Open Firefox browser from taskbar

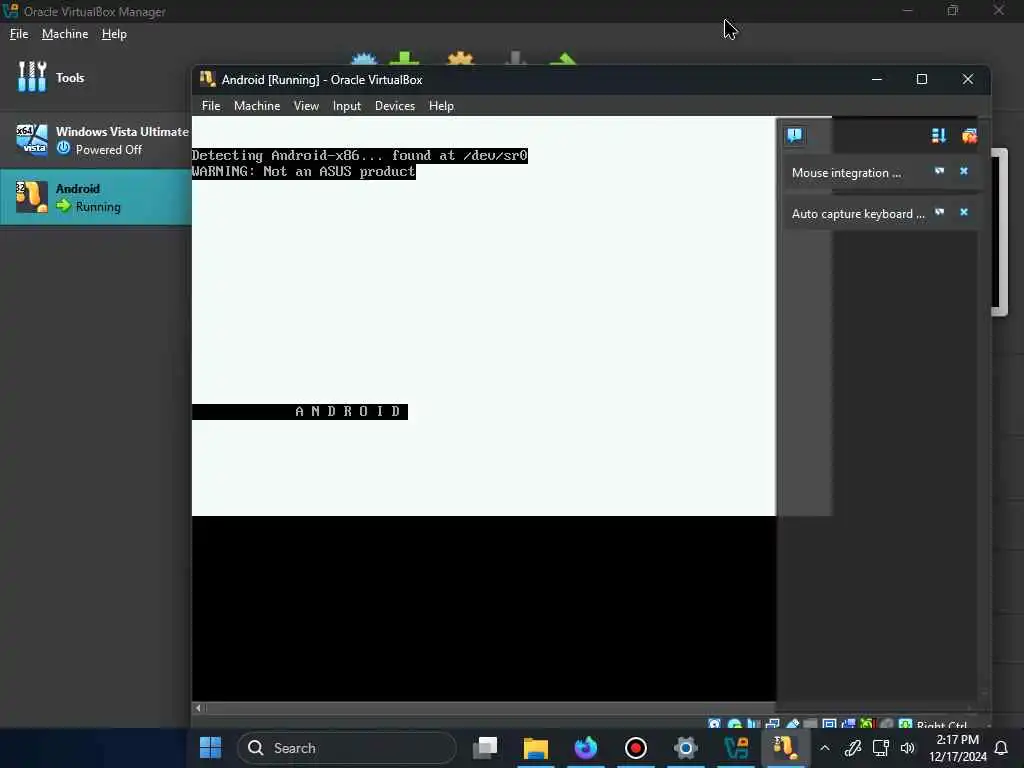[x=586, y=748]
